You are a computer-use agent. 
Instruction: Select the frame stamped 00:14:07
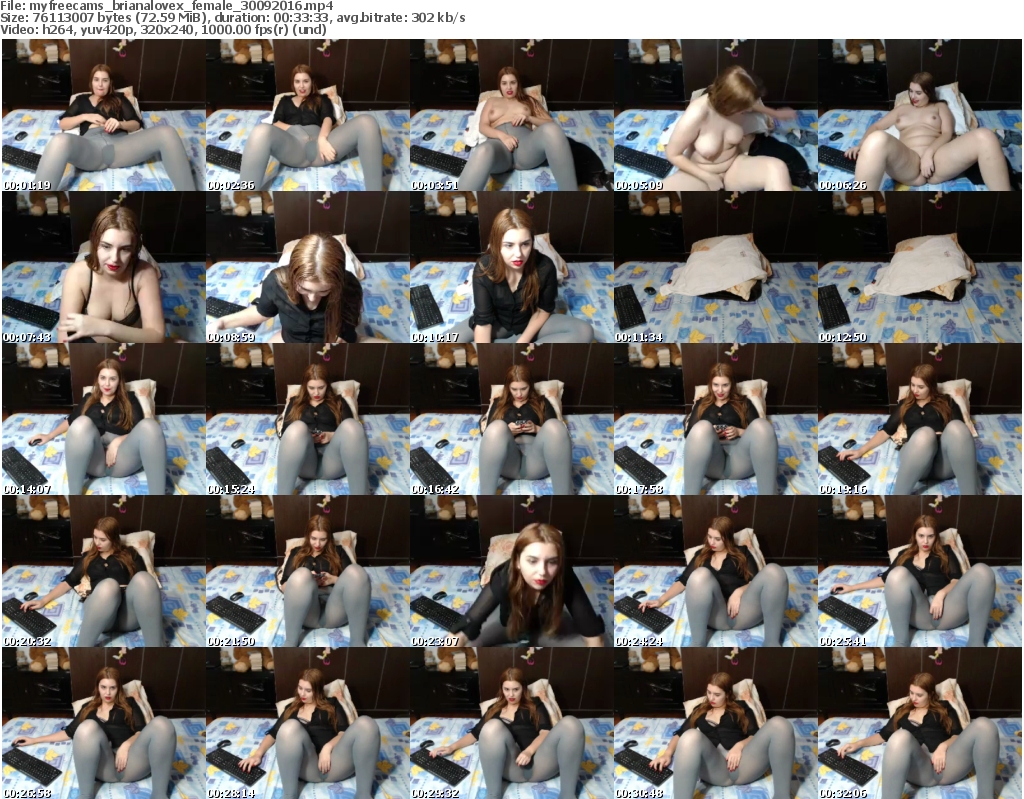[104, 419]
